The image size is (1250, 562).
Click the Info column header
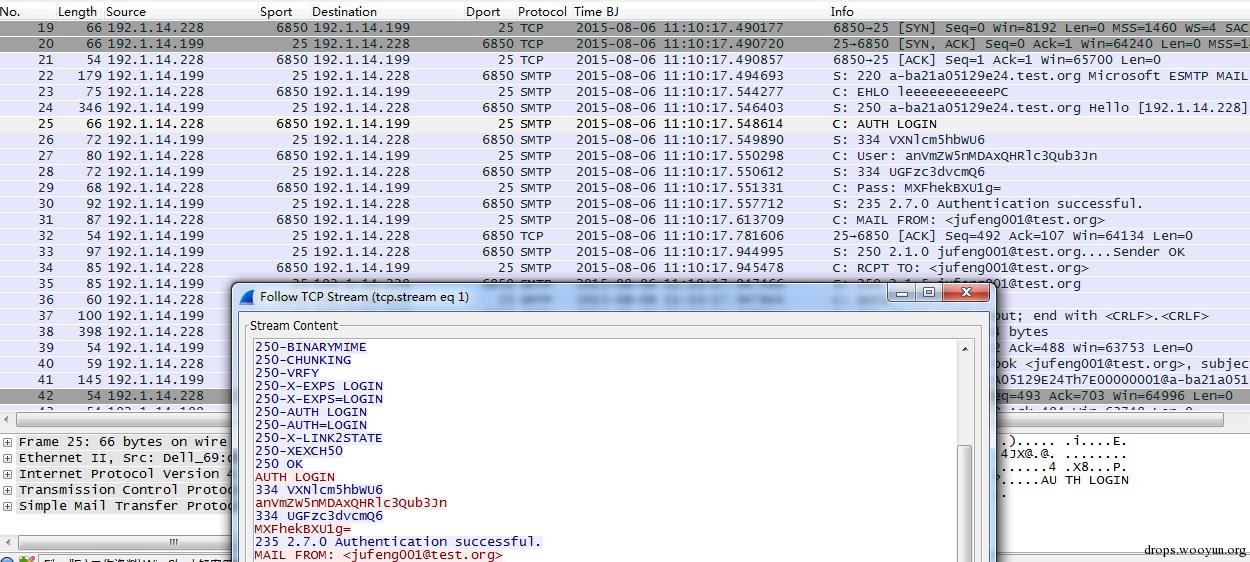[842, 11]
